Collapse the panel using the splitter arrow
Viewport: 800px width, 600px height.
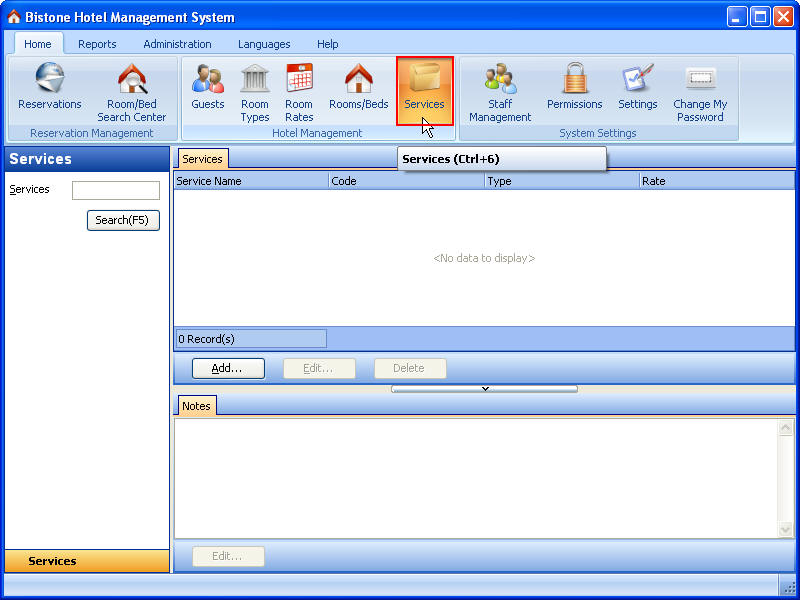[485, 389]
